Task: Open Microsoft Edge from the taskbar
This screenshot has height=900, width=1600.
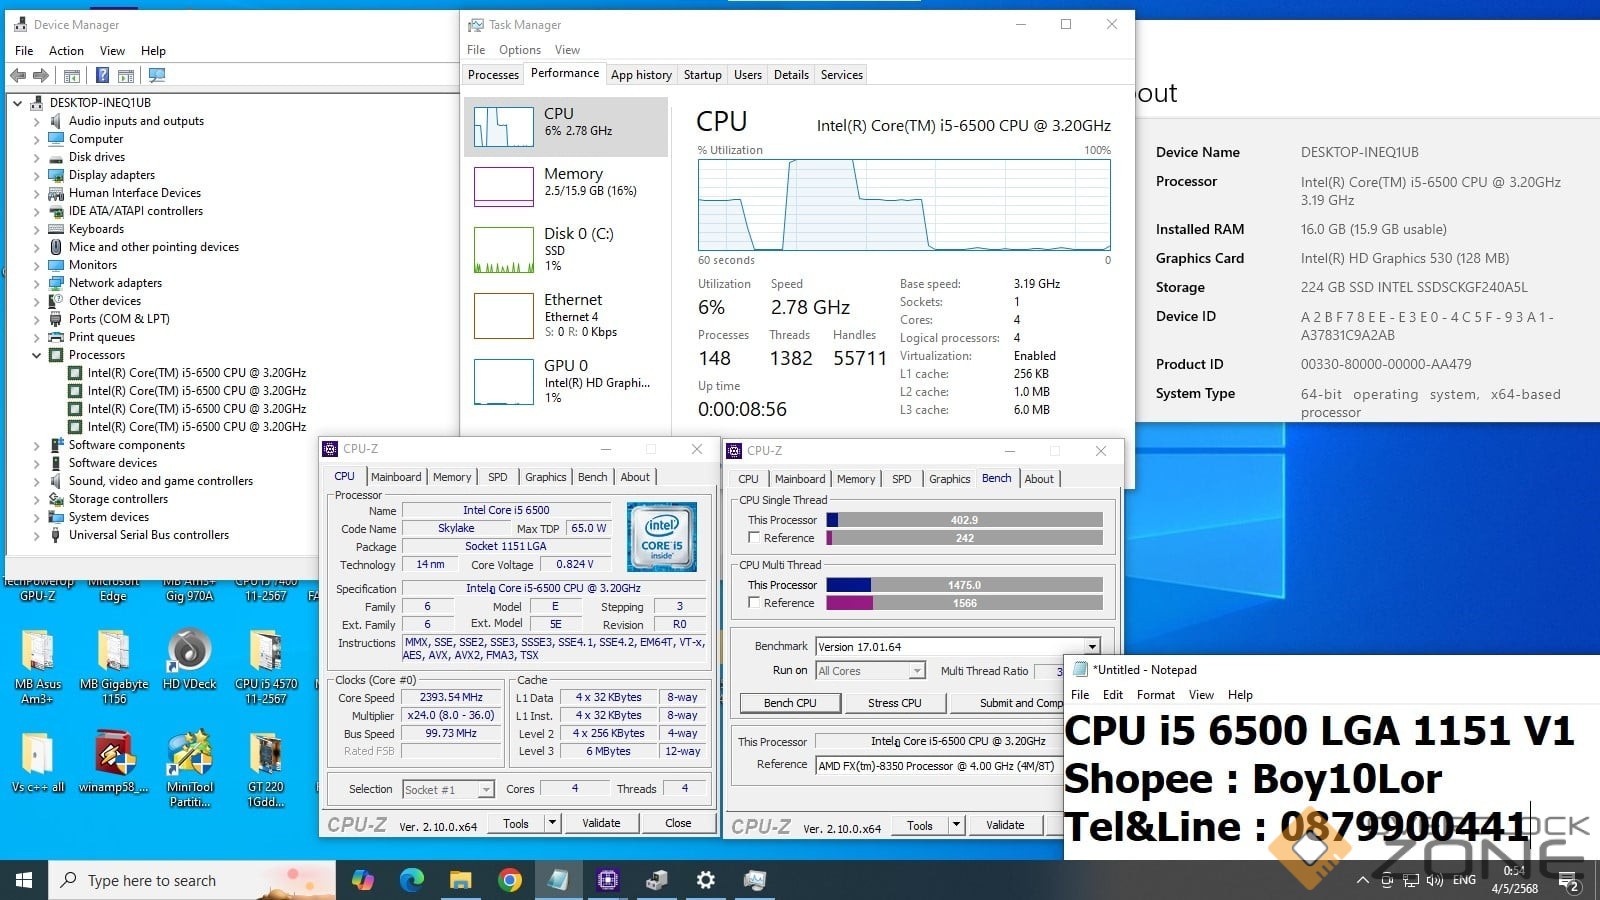Action: pos(412,880)
